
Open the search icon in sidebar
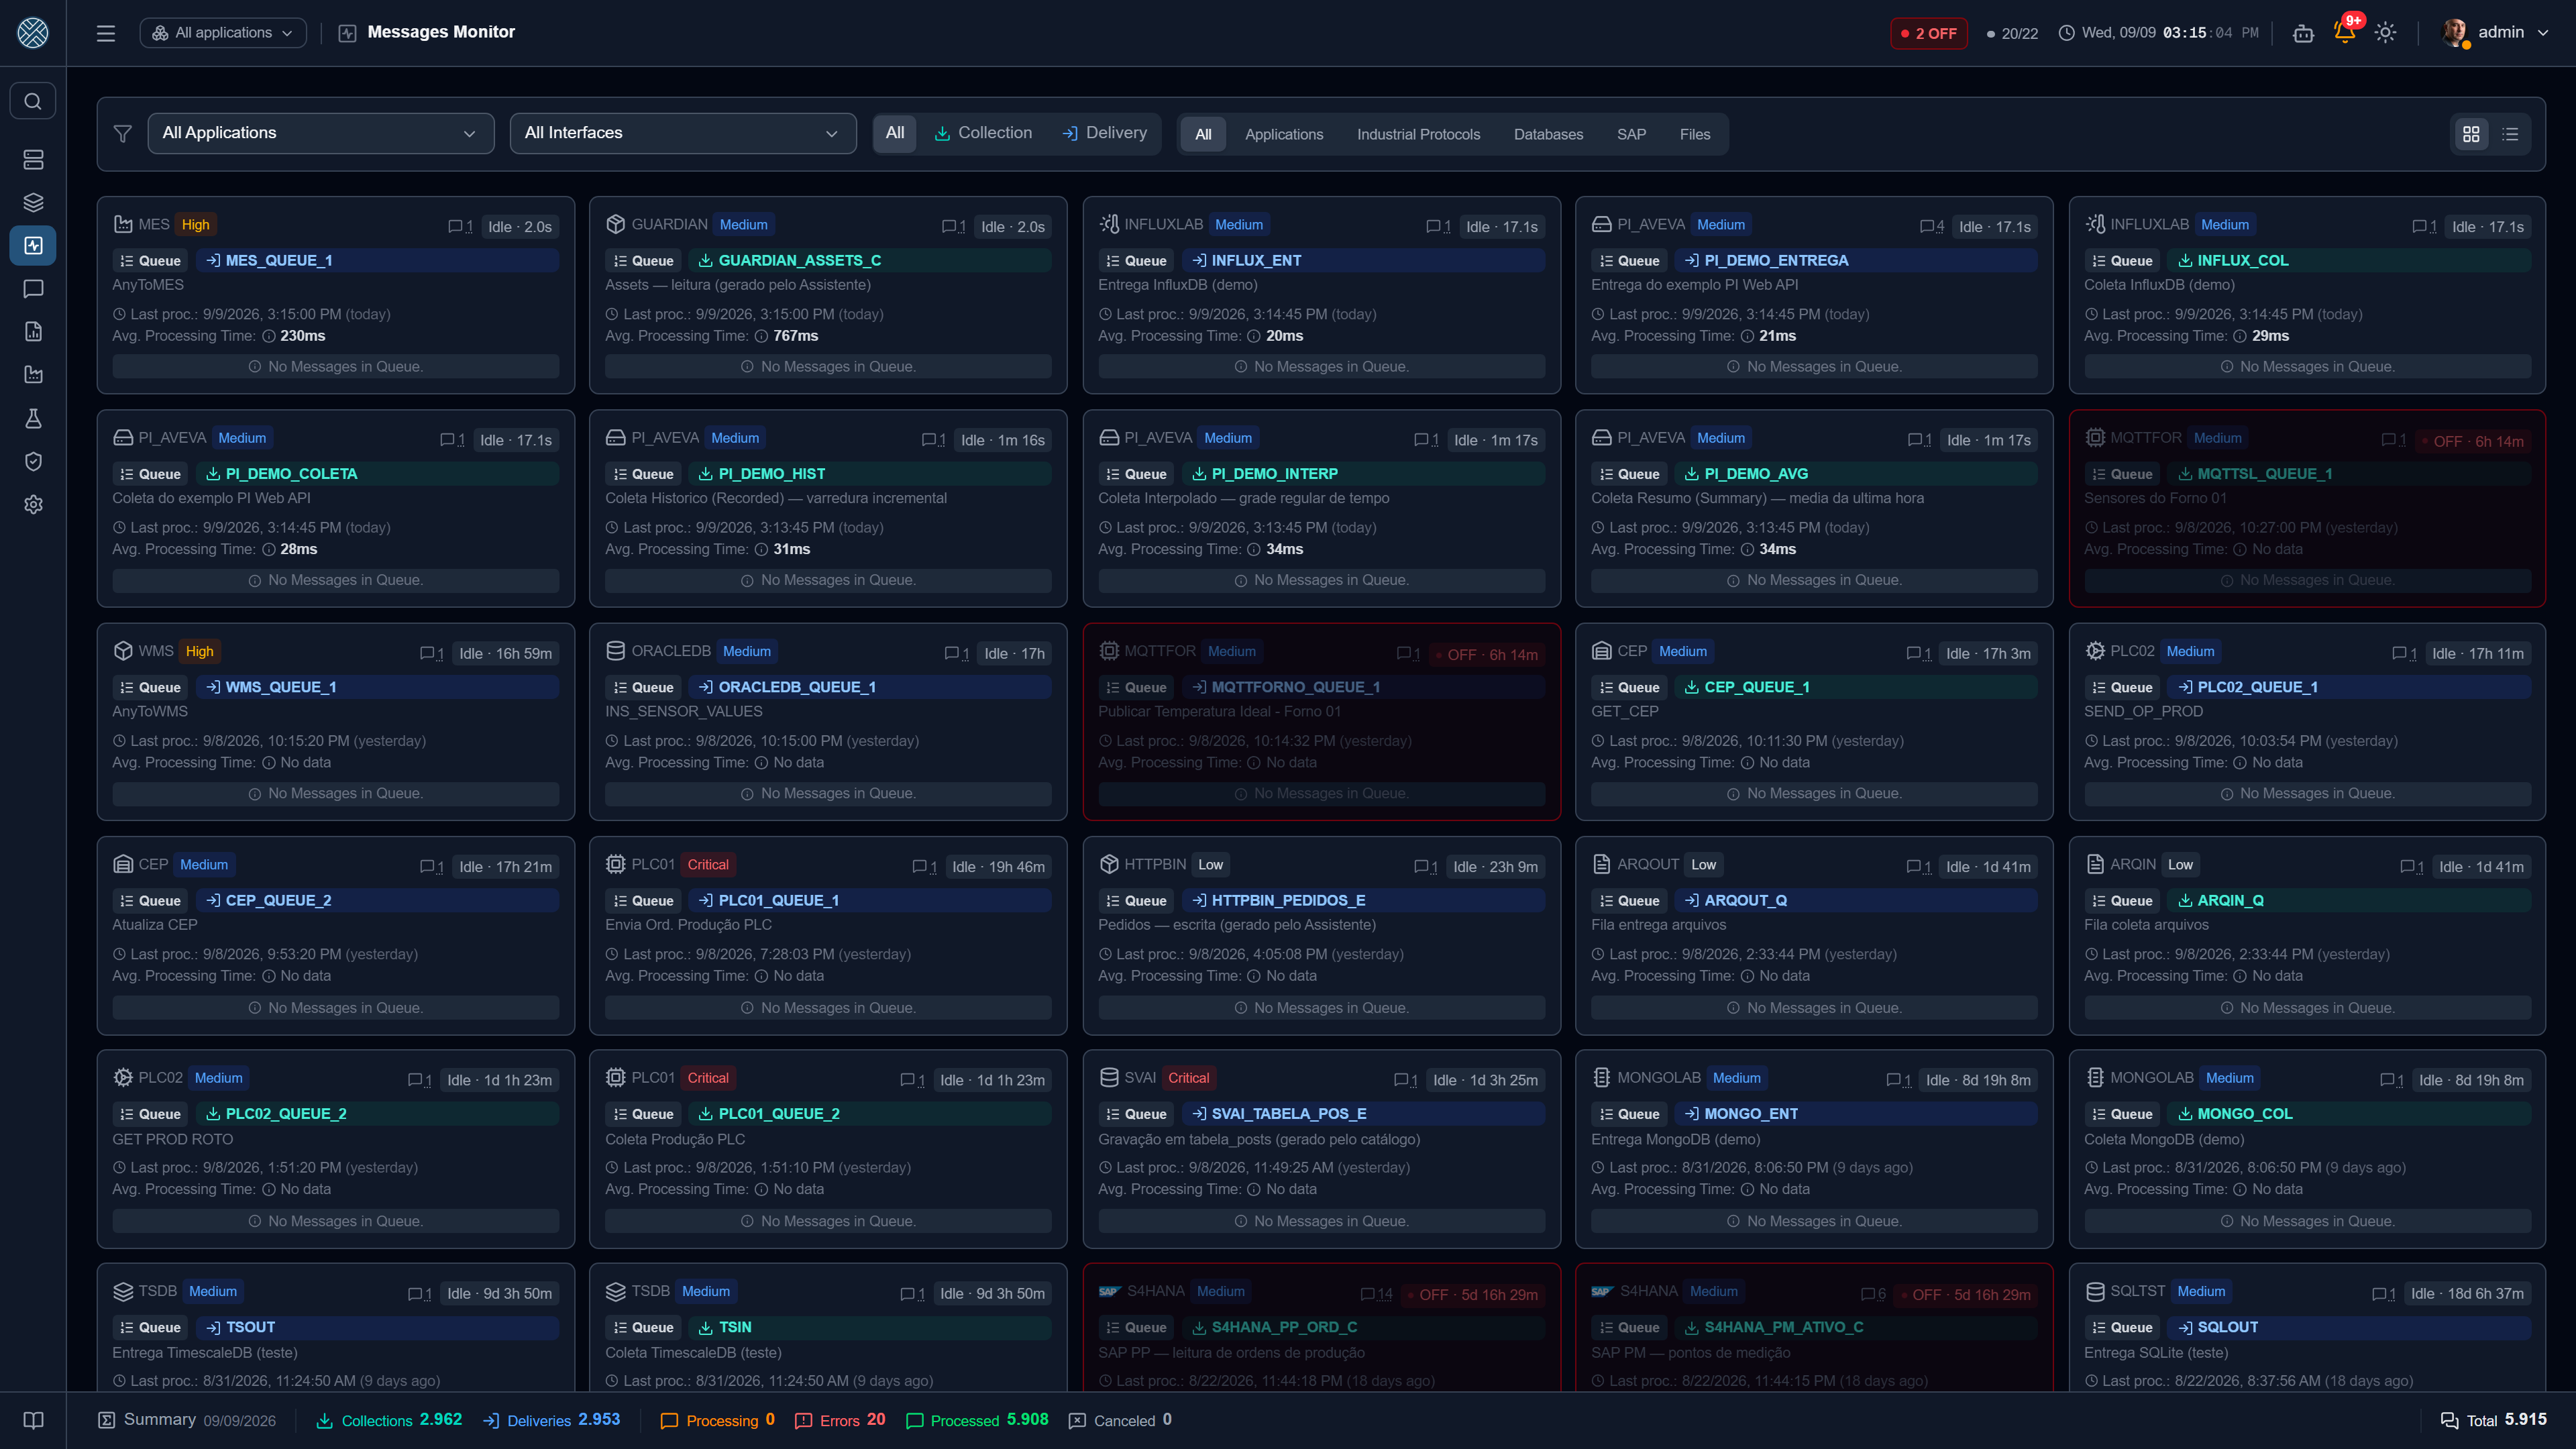coord(33,101)
